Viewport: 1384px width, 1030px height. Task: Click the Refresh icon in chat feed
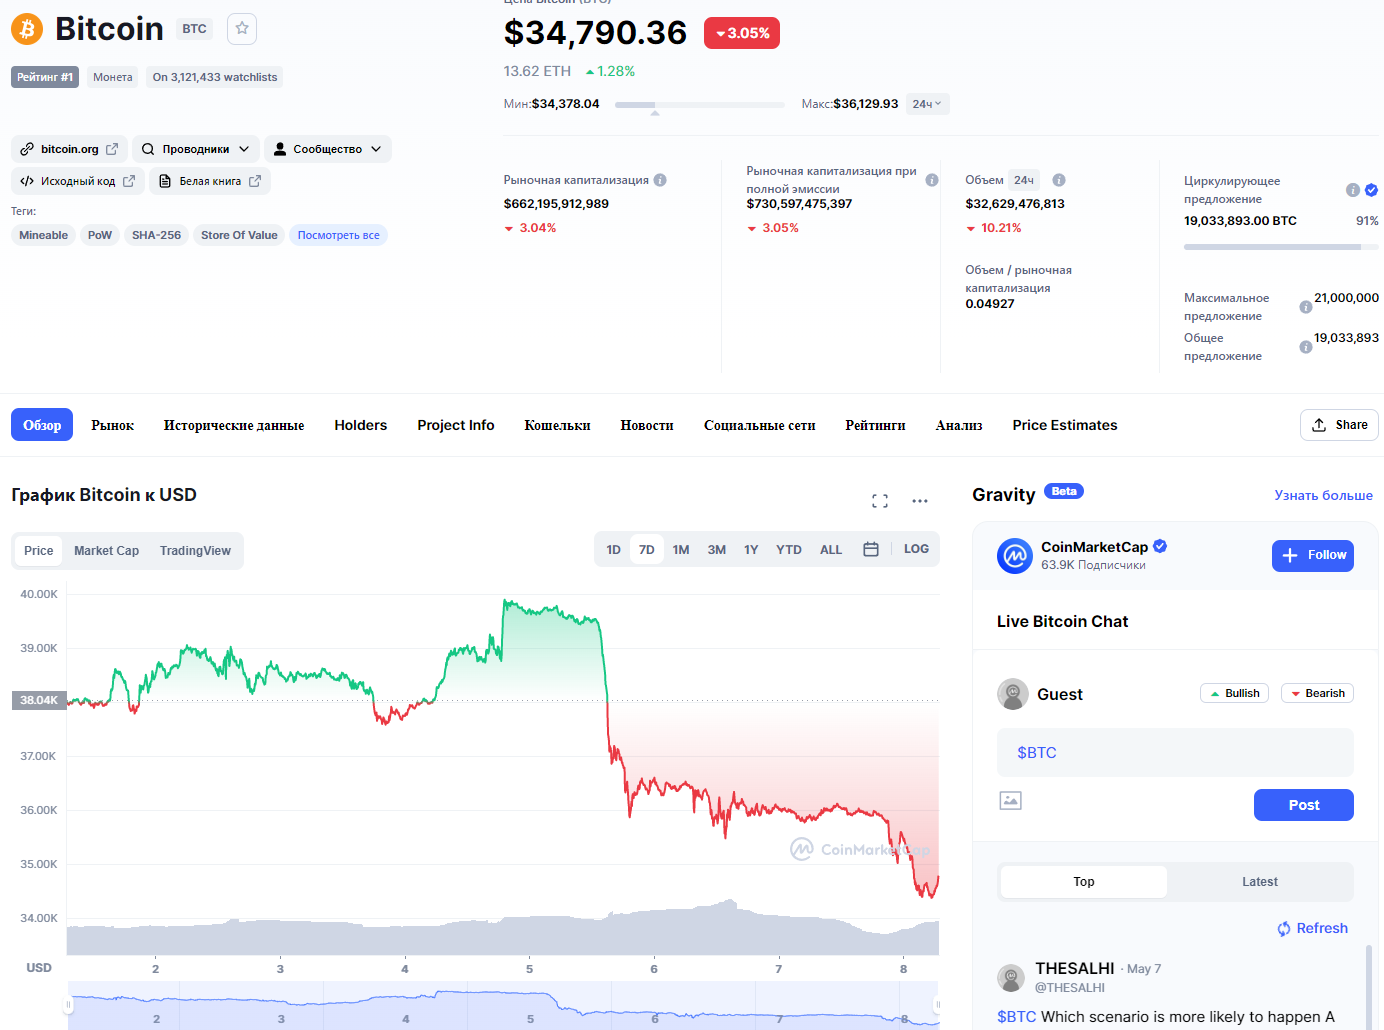tap(1284, 929)
